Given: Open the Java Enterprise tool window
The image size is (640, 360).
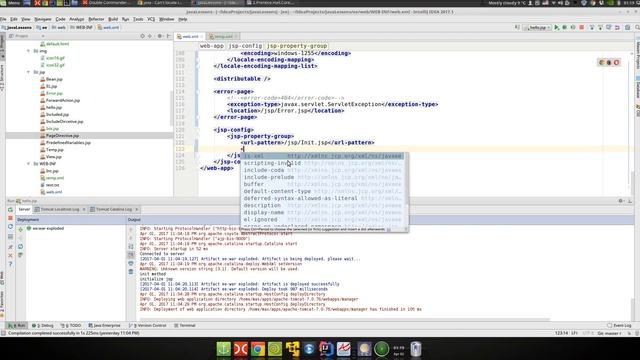Looking at the screenshot, I should (104, 326).
